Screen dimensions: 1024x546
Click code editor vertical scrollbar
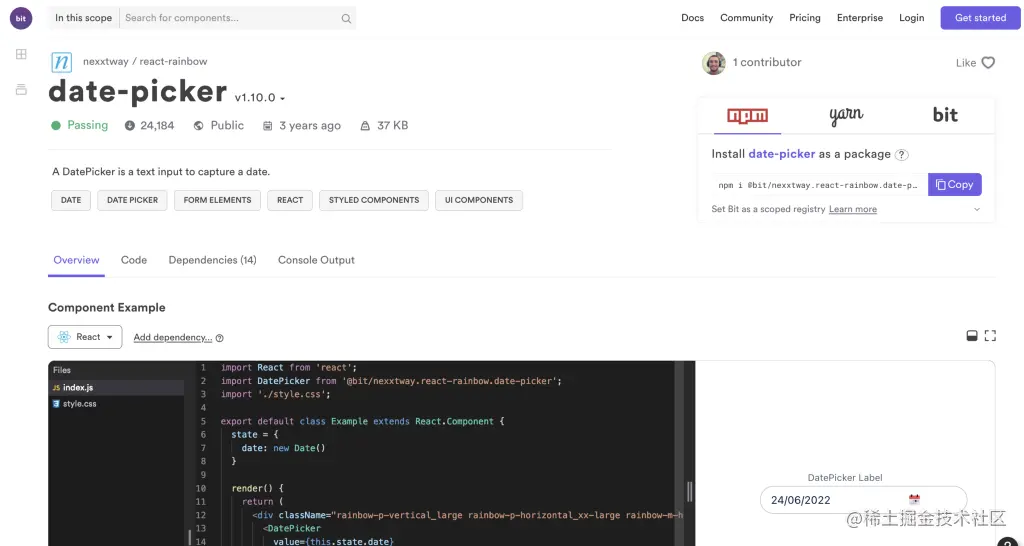point(679,453)
